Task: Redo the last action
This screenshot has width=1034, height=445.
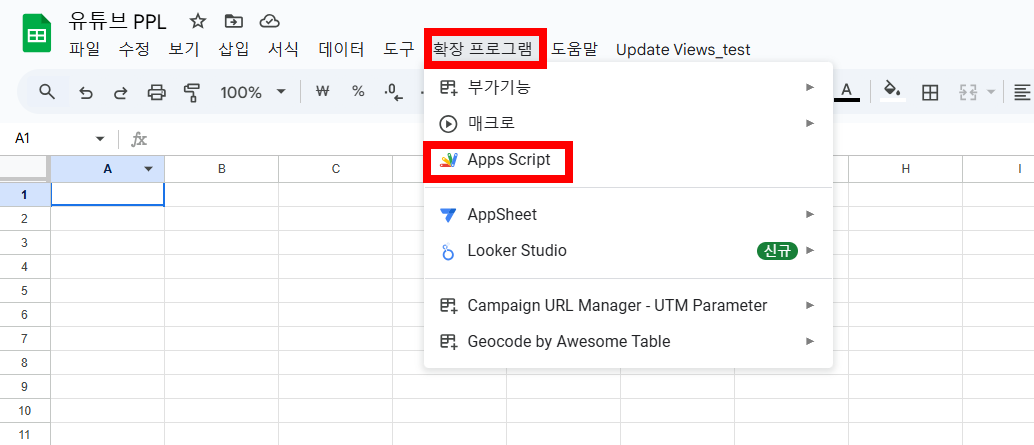Action: coord(120,93)
